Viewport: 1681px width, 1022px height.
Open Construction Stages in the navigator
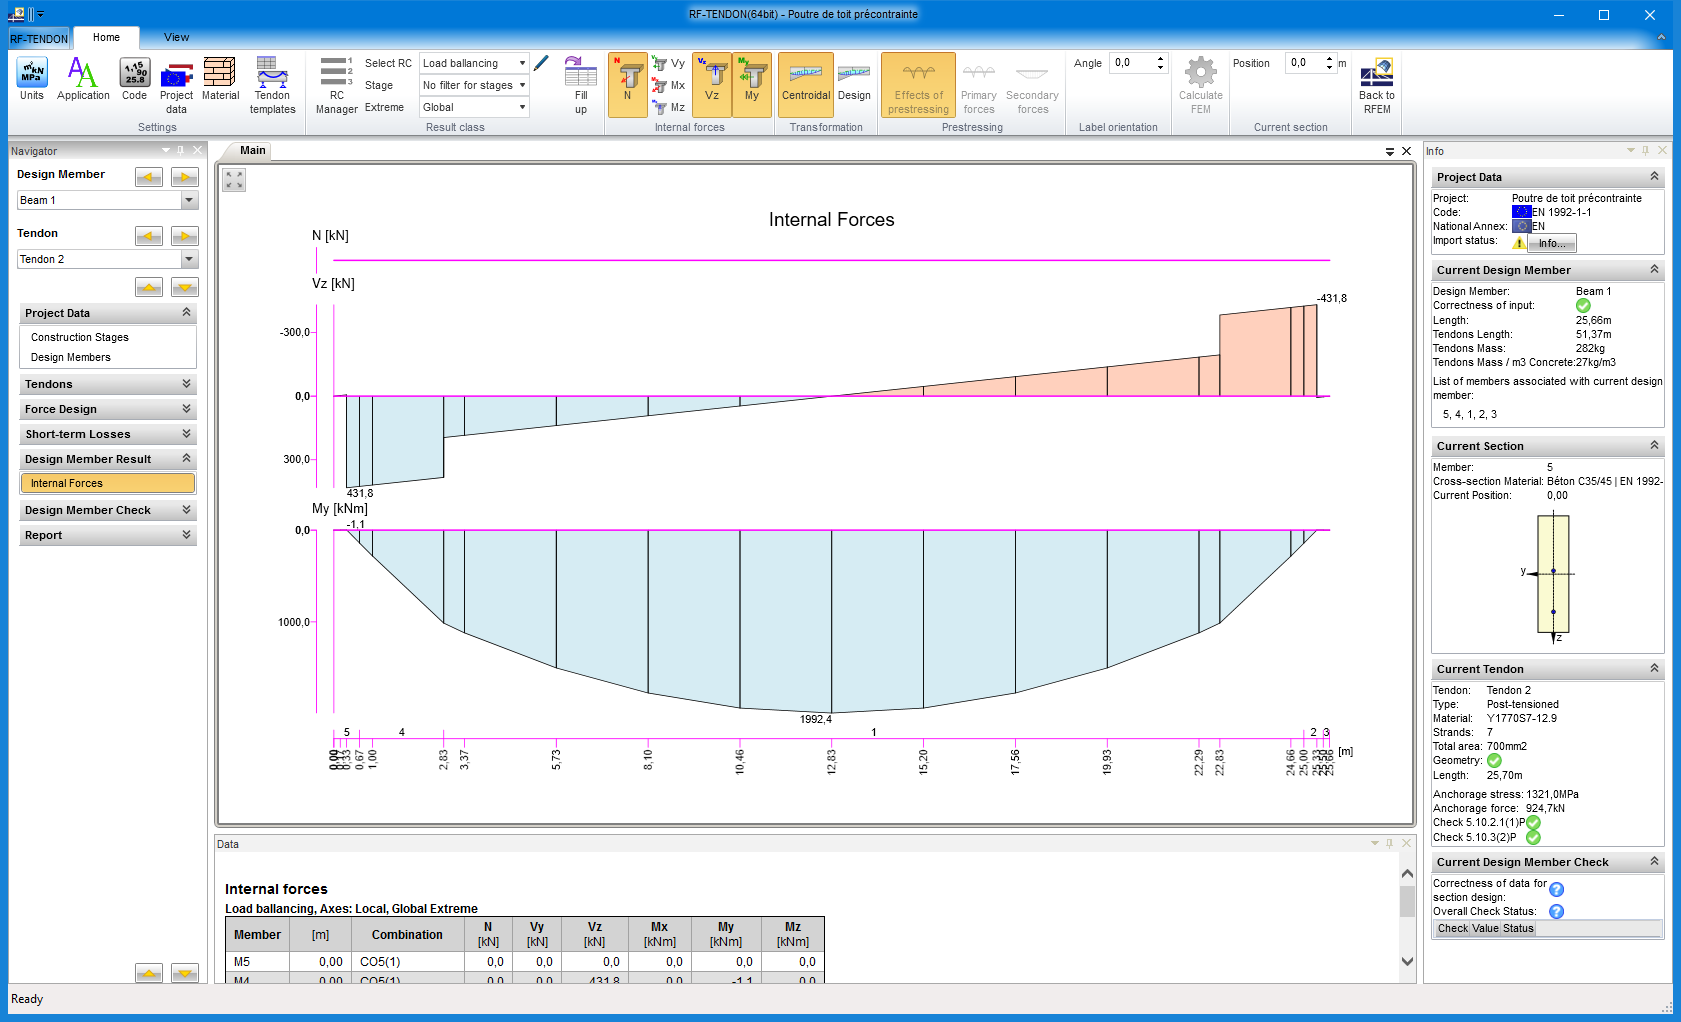point(80,337)
